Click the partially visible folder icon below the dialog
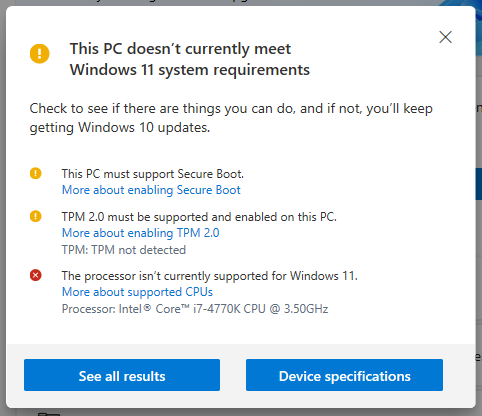This screenshot has width=482, height=416. click(x=49, y=414)
